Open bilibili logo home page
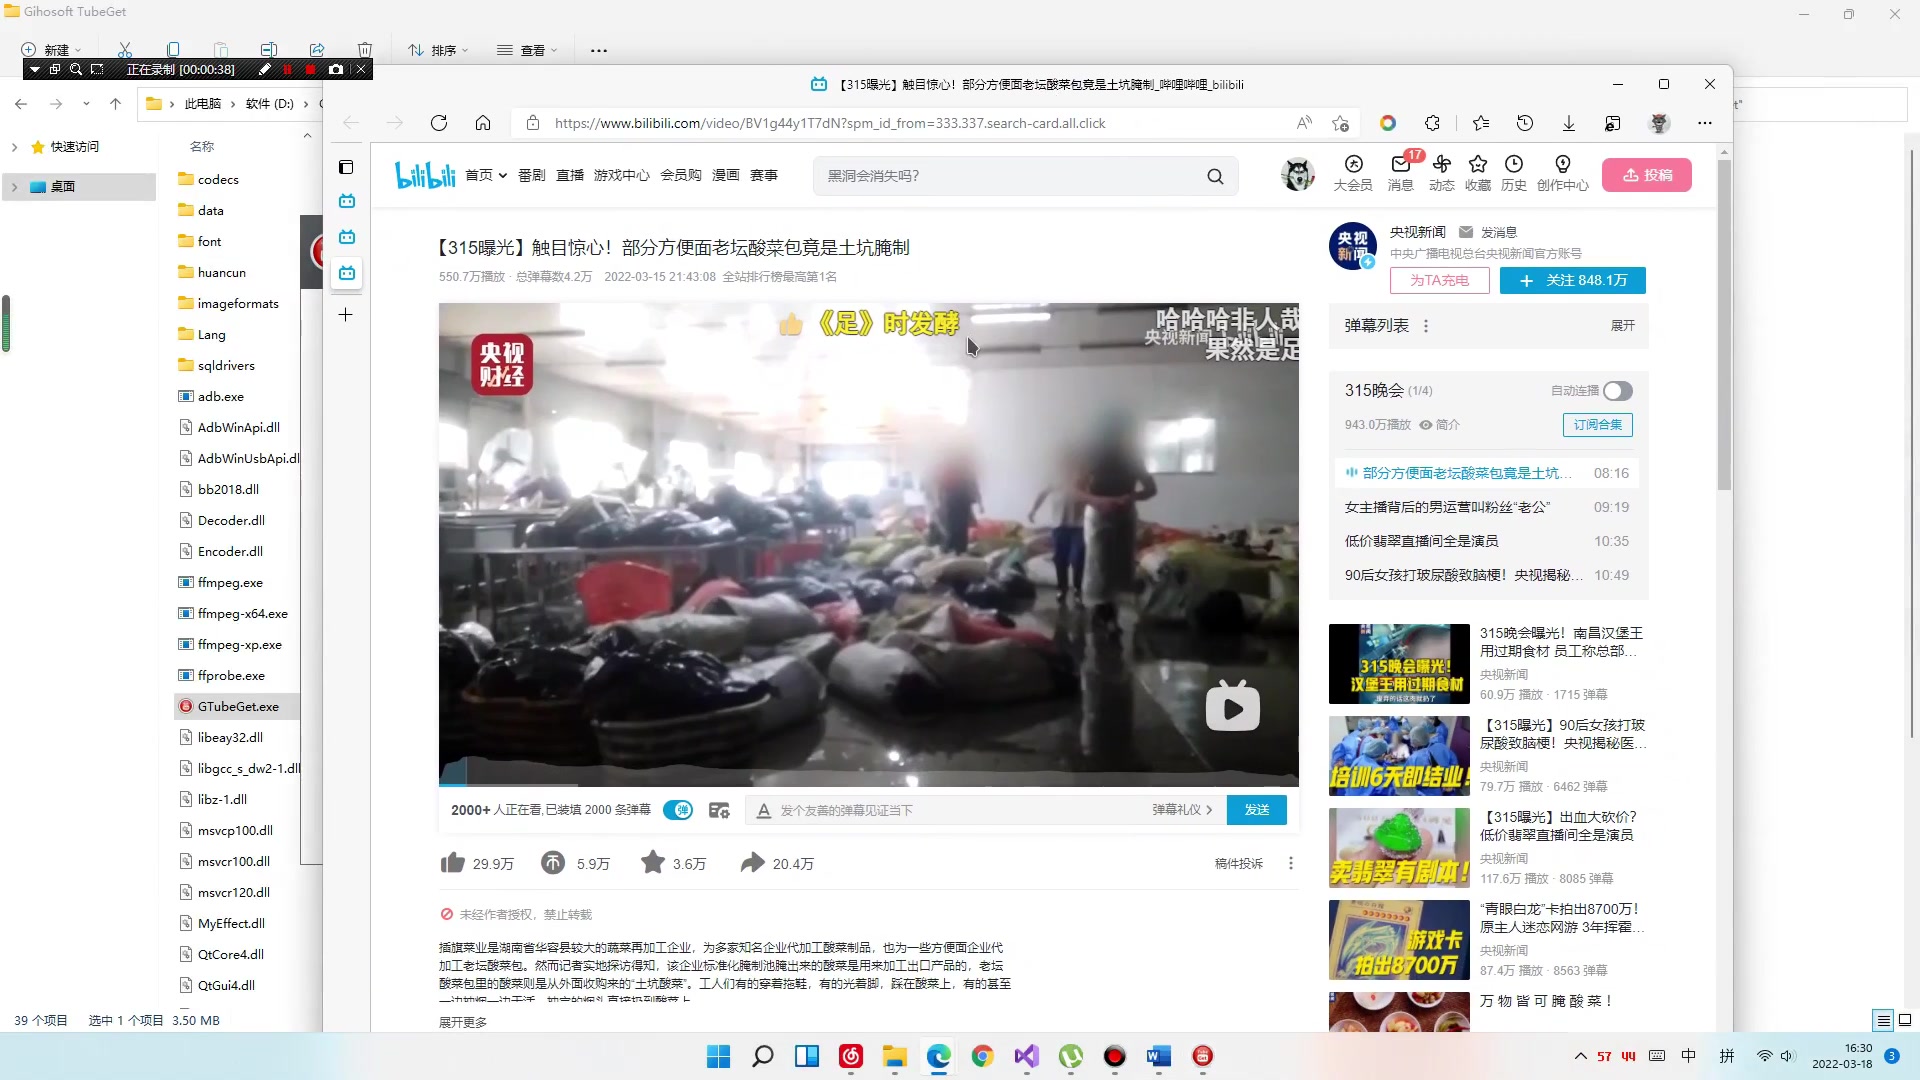 [425, 175]
